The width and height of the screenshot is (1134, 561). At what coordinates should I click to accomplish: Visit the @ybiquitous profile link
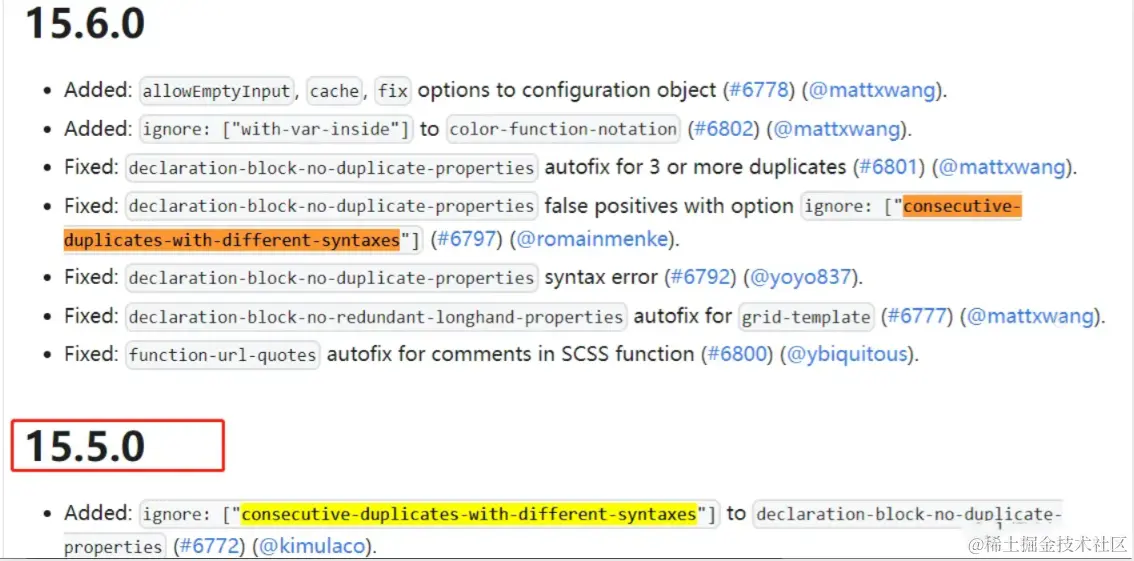pyautogui.click(x=848, y=354)
